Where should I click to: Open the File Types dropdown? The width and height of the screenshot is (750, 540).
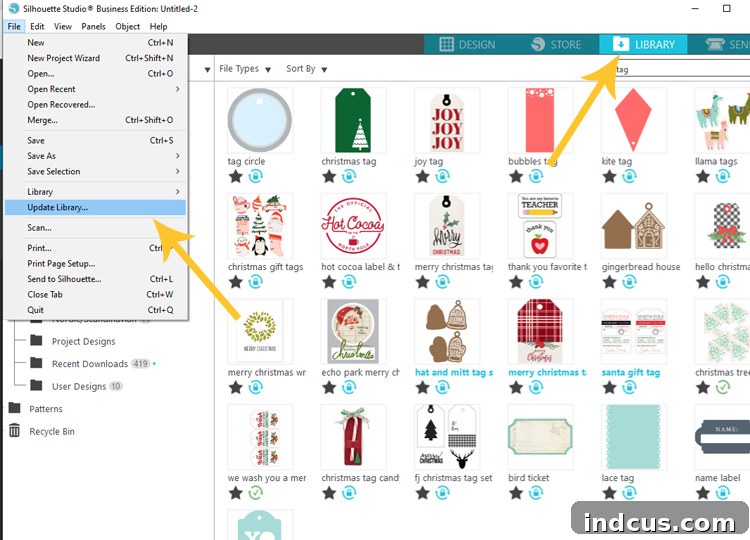245,69
